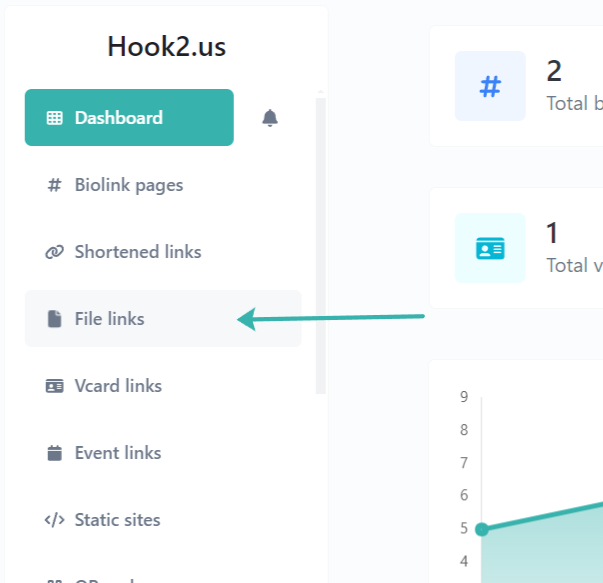The height and width of the screenshot is (583, 603).
Task: Click the chart data point at value 5
Action: (482, 530)
